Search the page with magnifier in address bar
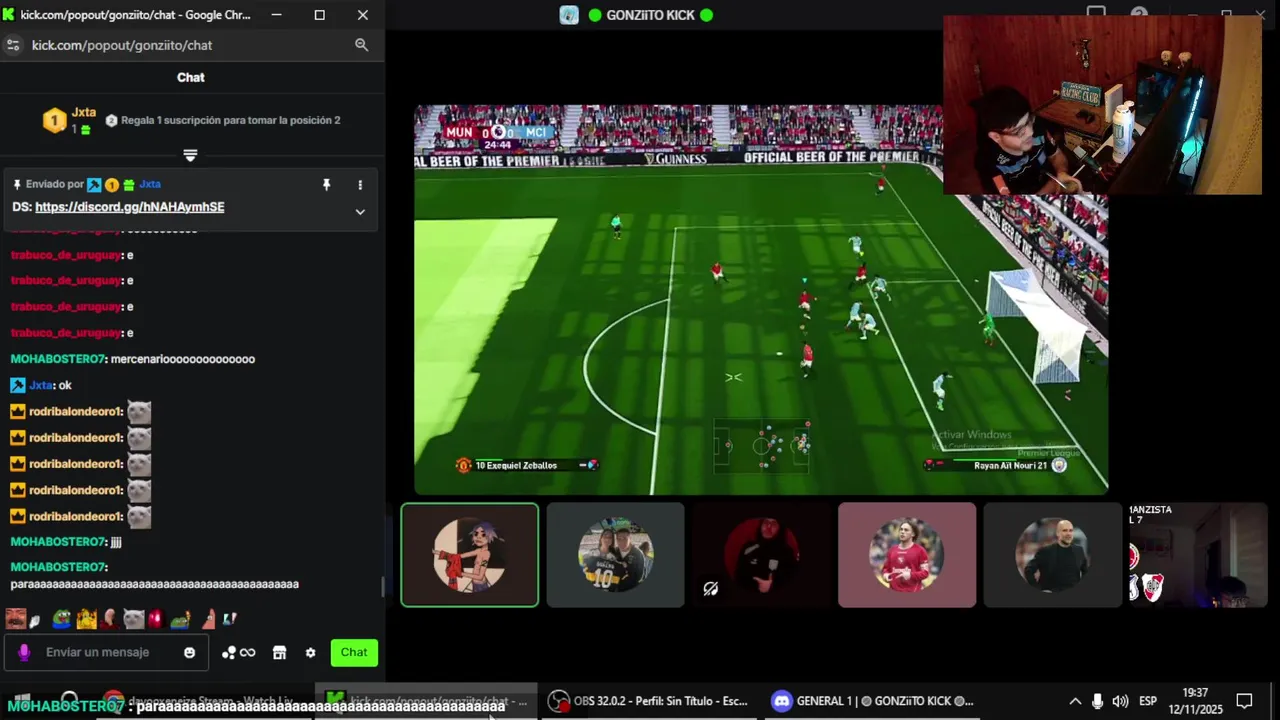This screenshot has width=1280, height=720. (362, 45)
